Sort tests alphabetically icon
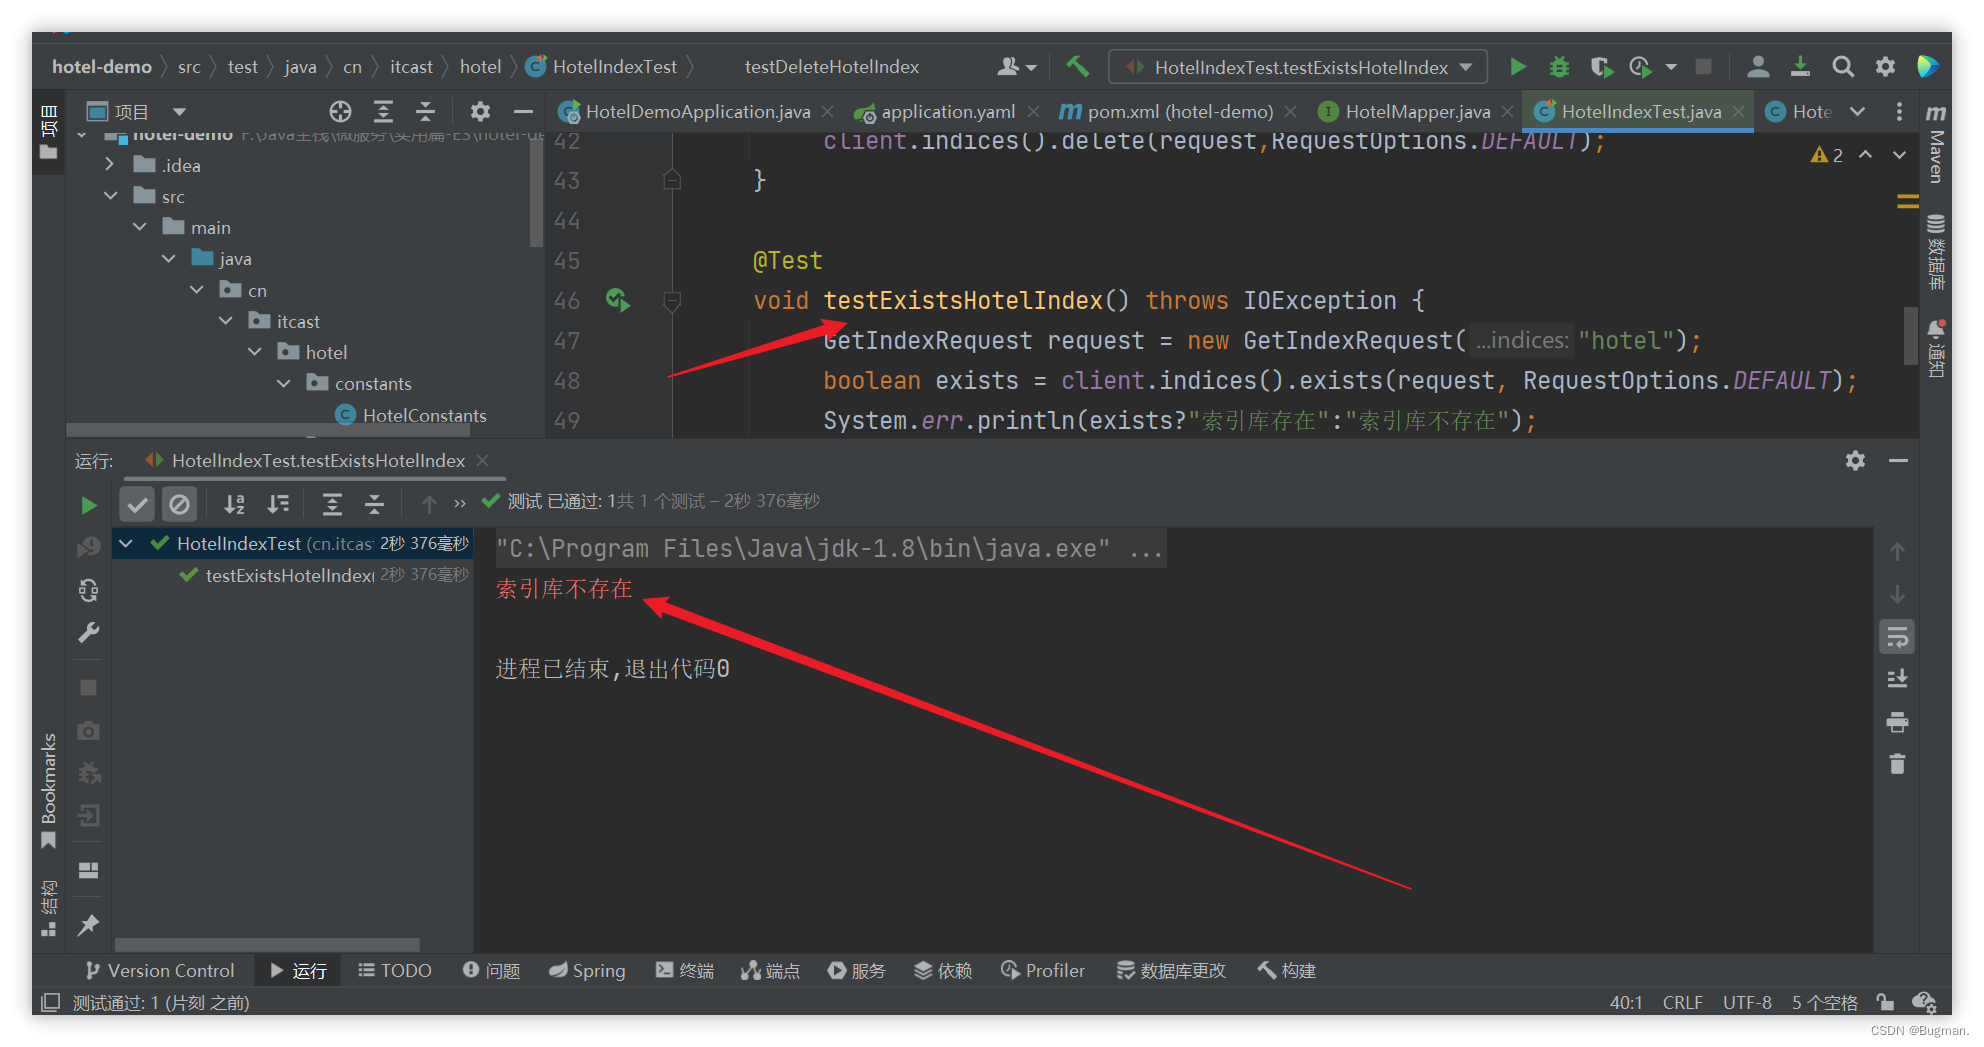Image resolution: width=1984 pixels, height=1047 pixels. pos(234,504)
